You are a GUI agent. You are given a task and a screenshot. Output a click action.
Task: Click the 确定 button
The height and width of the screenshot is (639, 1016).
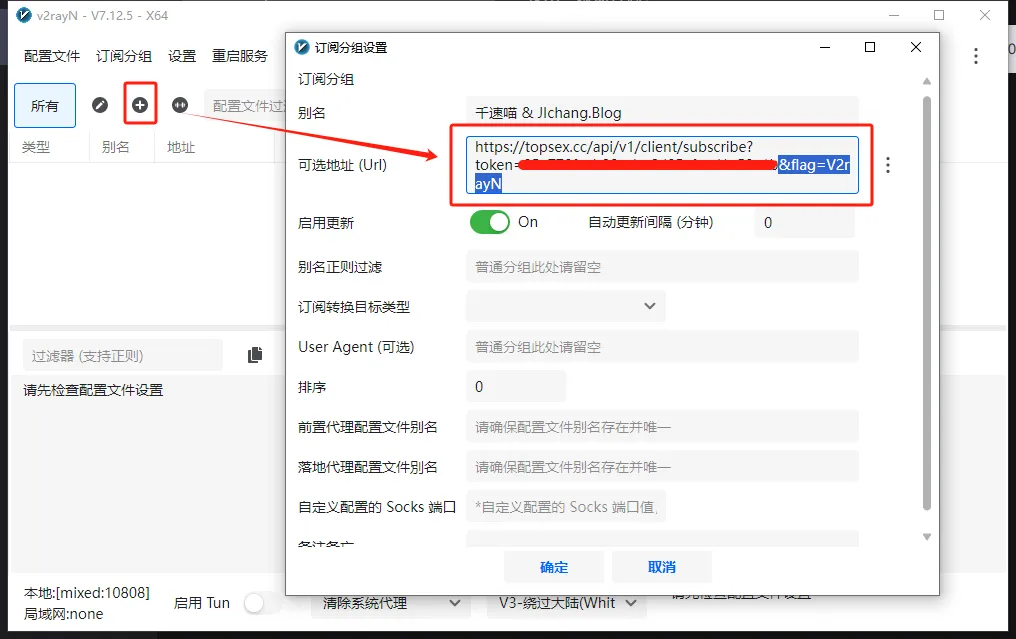554,567
